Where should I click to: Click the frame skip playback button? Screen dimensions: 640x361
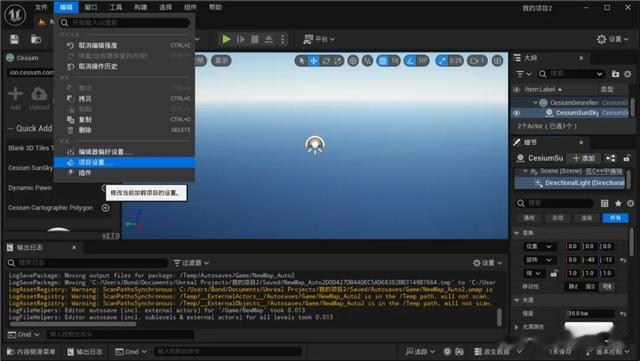tap(241, 39)
